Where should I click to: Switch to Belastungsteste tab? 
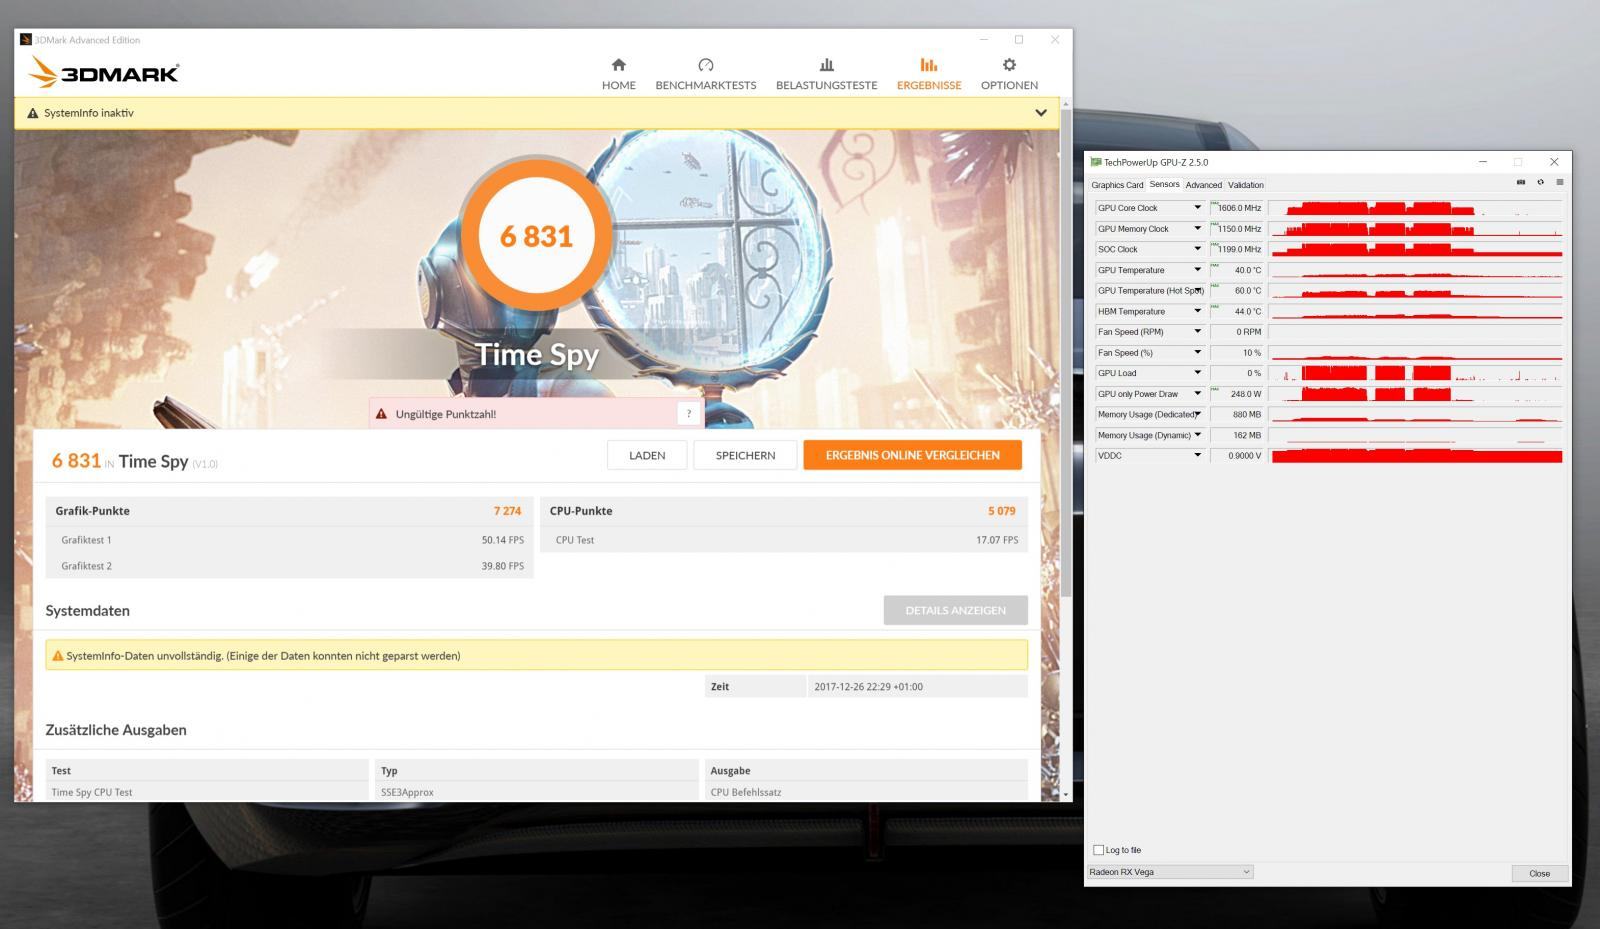[826, 74]
